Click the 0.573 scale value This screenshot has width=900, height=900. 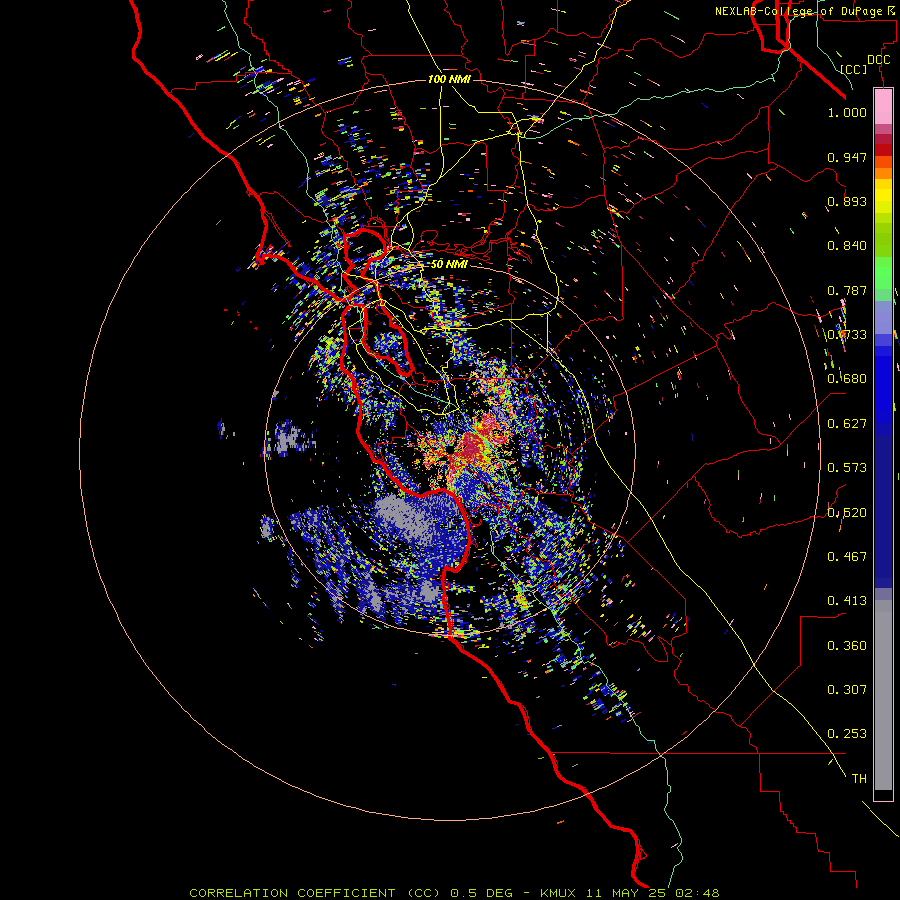[x=847, y=468]
